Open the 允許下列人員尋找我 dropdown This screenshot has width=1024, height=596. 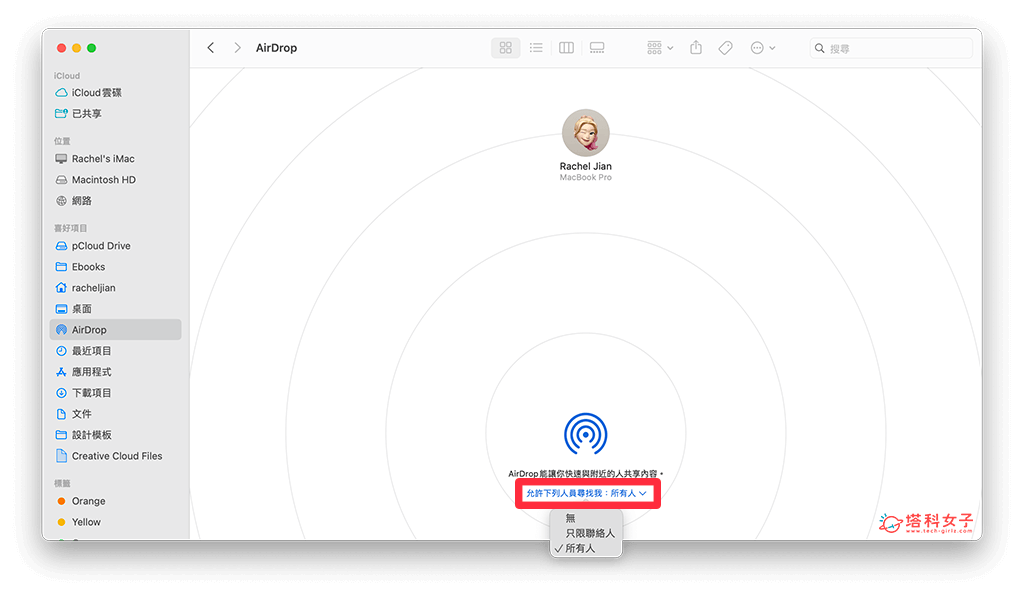point(587,494)
